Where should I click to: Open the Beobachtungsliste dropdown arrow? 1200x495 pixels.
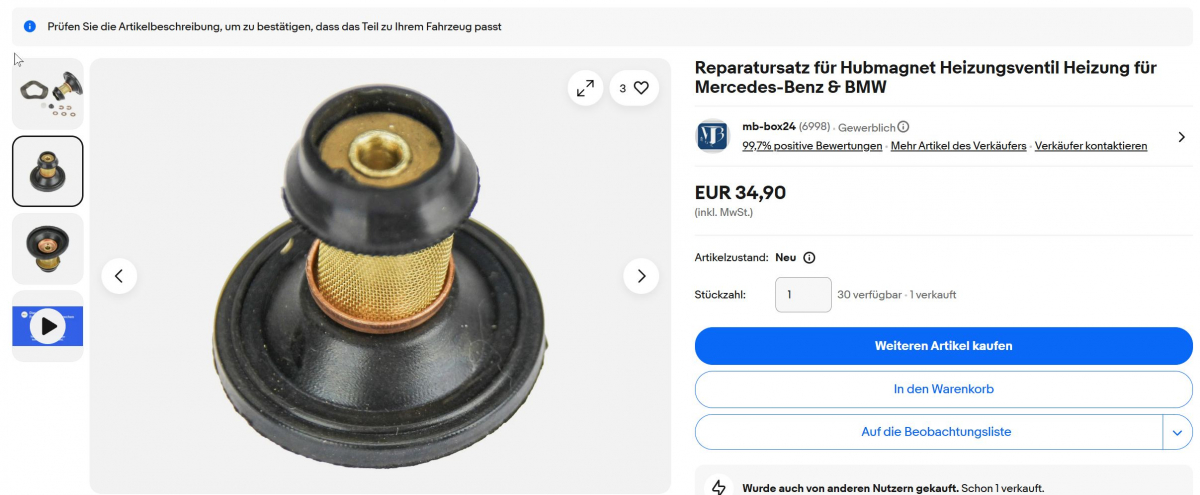[x=1177, y=432]
